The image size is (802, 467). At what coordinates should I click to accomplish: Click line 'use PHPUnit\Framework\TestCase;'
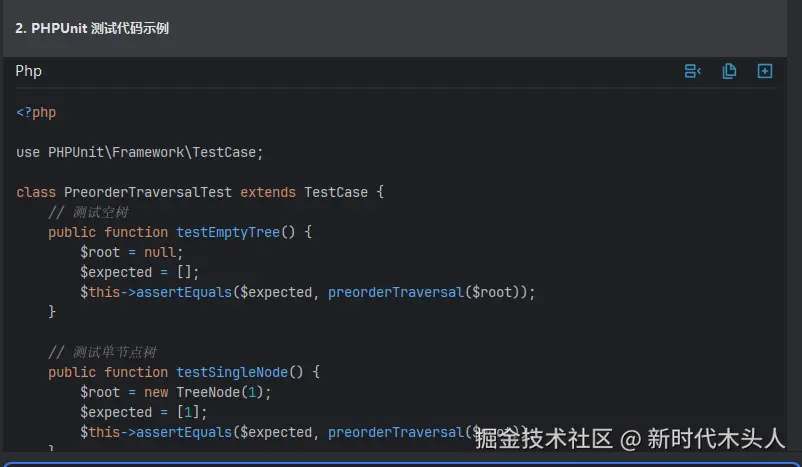pos(140,152)
